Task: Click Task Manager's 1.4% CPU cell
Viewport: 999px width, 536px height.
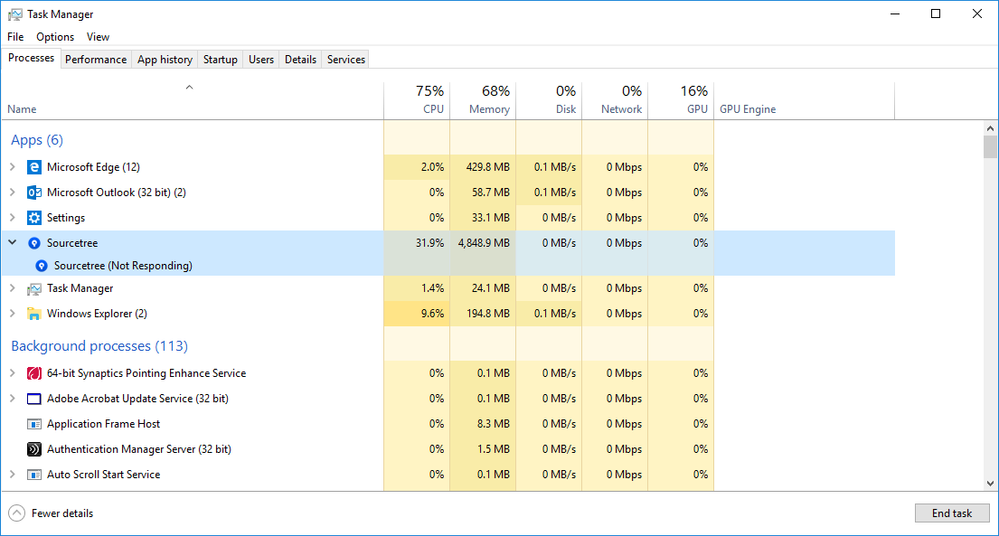Action: click(x=417, y=289)
